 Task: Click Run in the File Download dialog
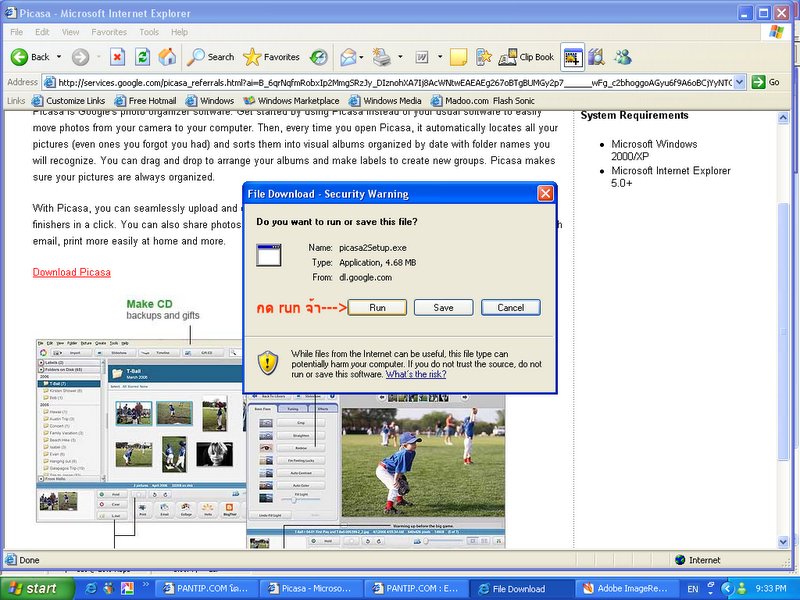pyautogui.click(x=377, y=308)
